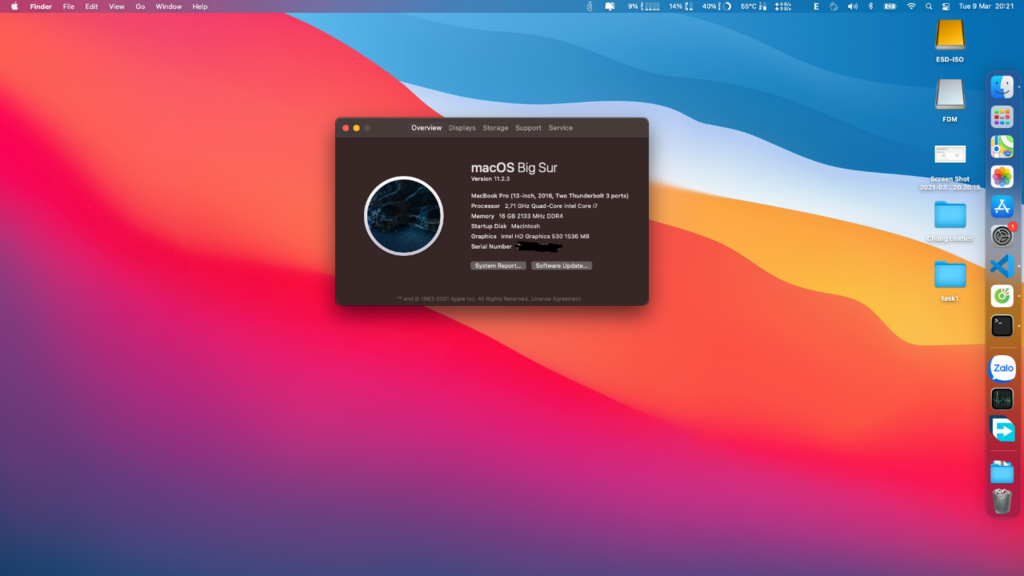Screen dimensions: 1024x576
Task: Open Terminal from the Dock
Action: point(1002,325)
